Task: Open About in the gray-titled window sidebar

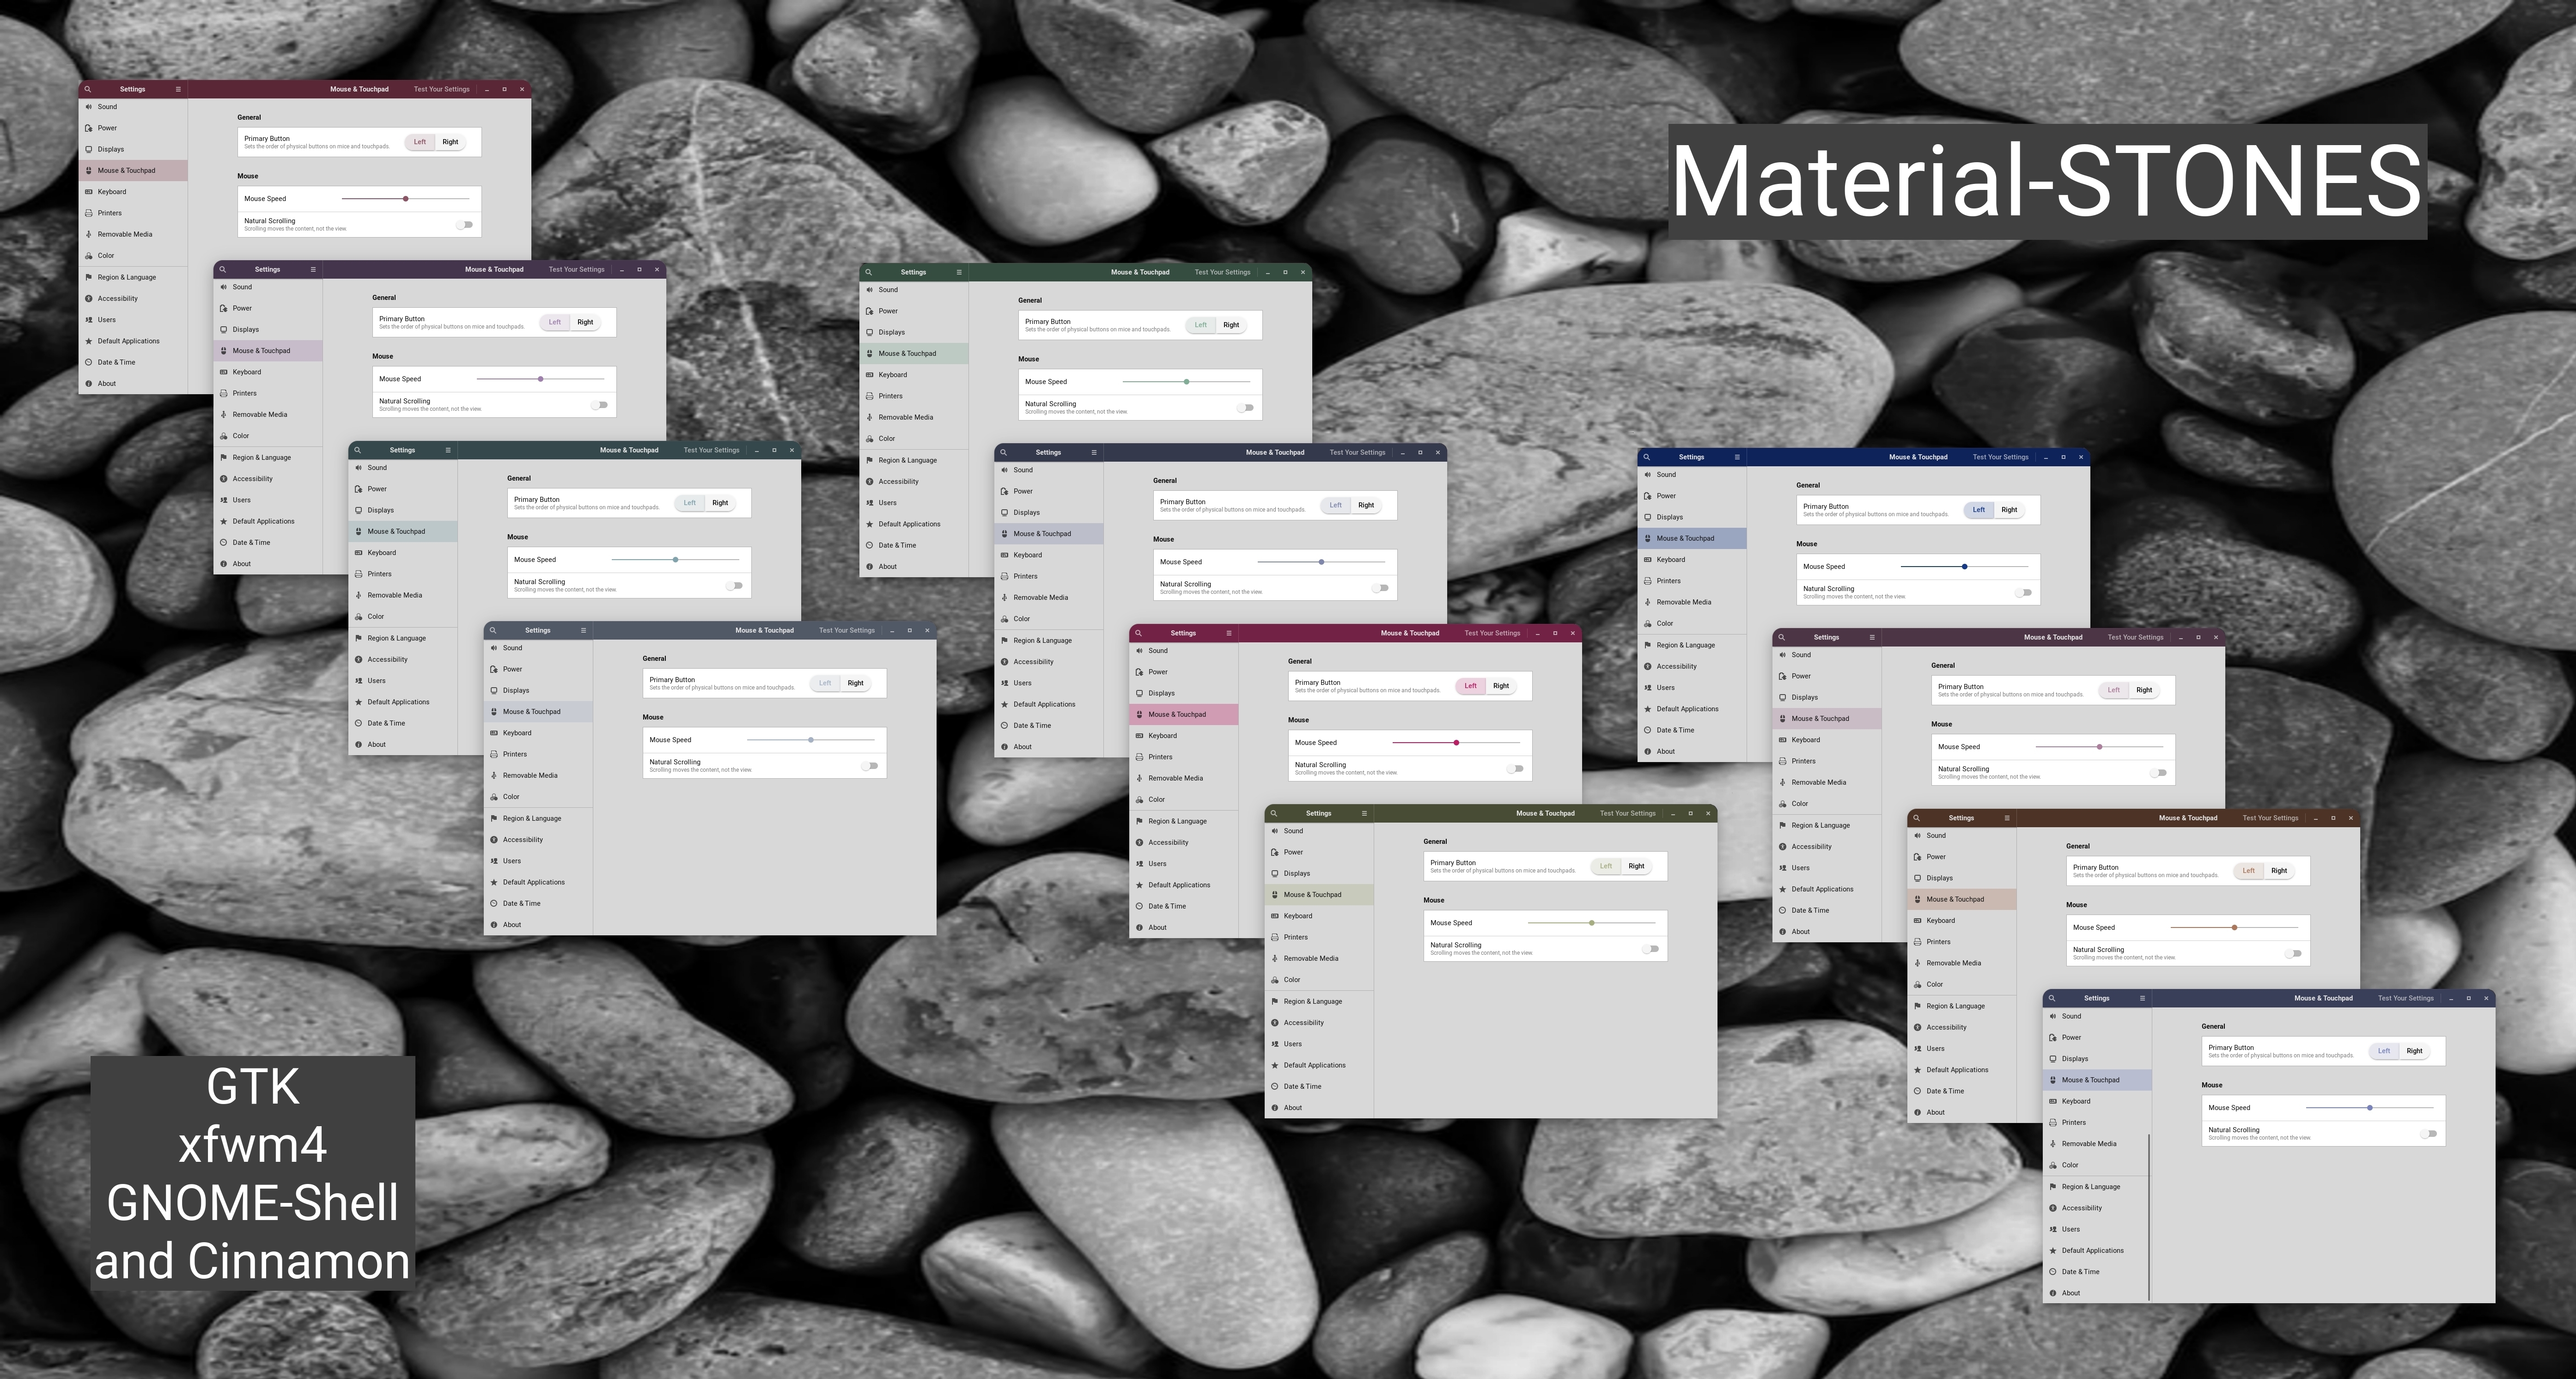Action: [x=538, y=925]
